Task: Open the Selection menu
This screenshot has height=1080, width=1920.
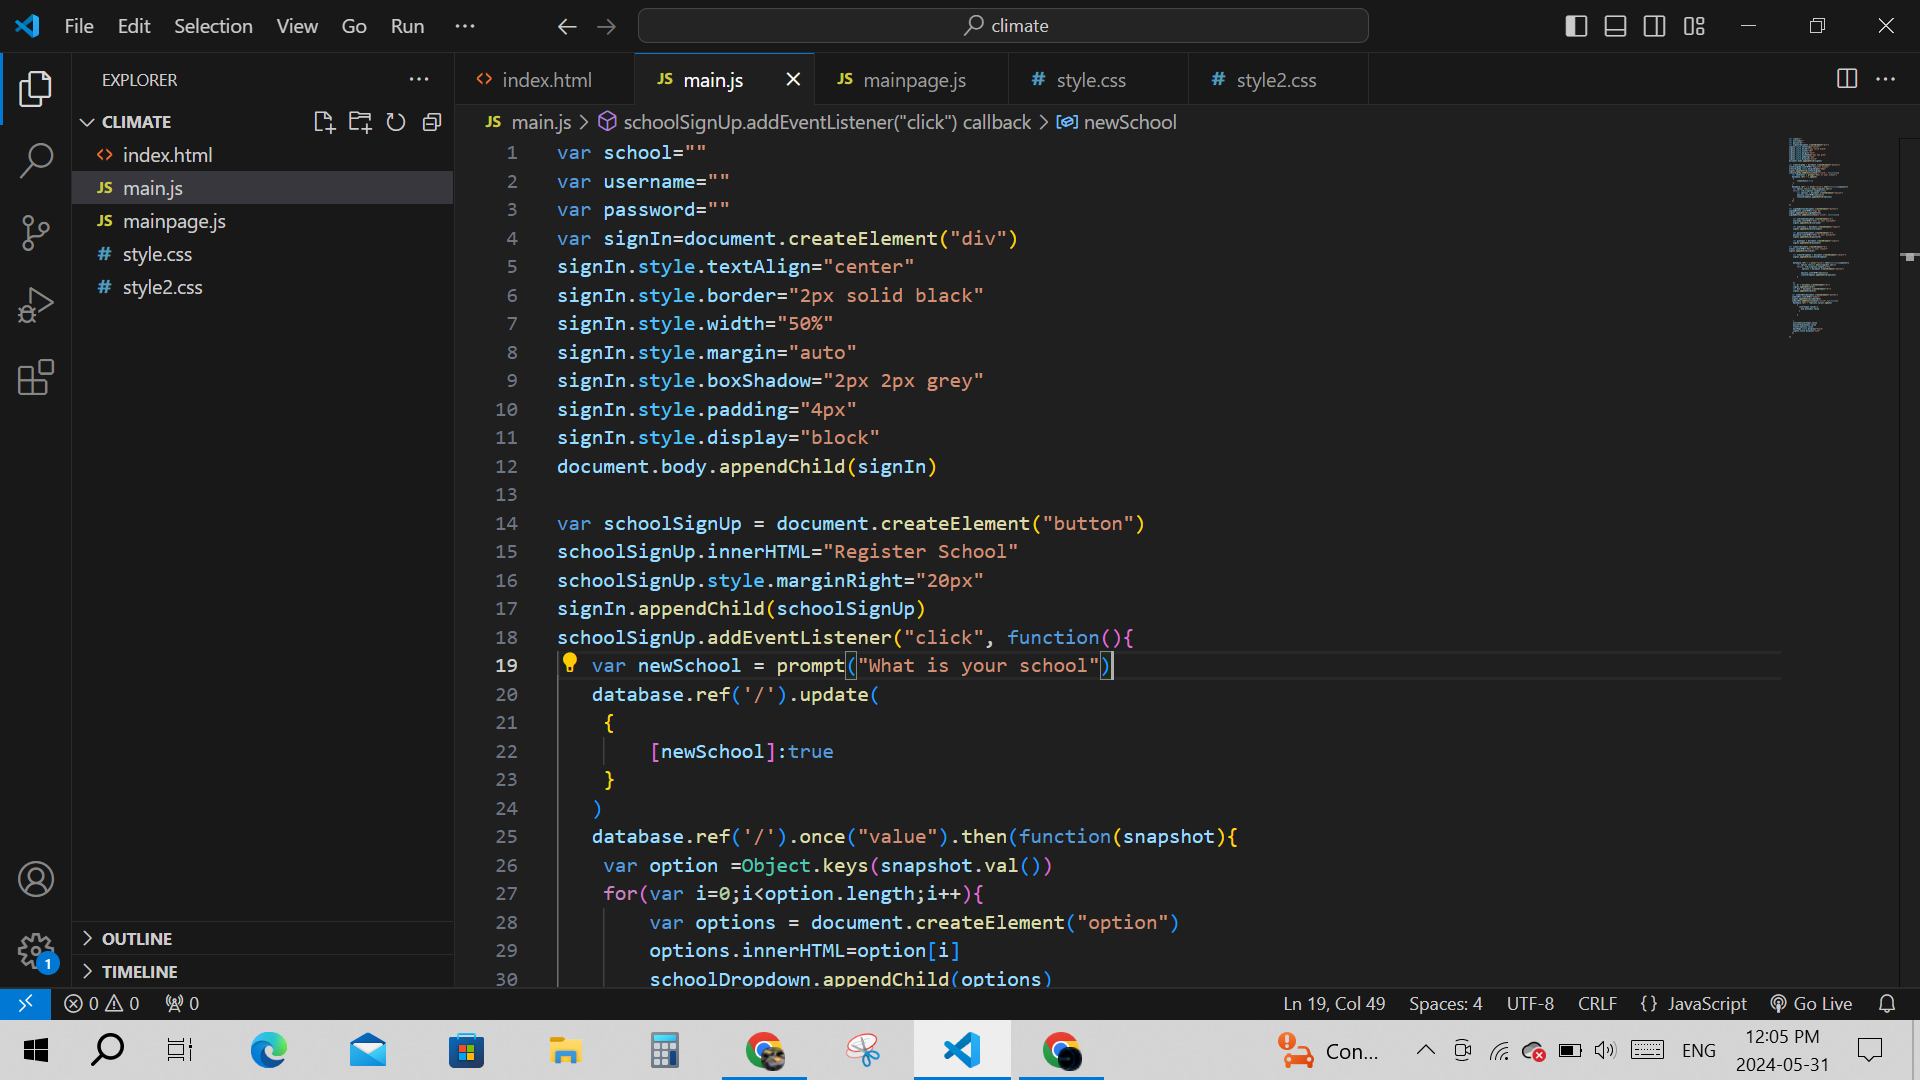Action: (213, 26)
